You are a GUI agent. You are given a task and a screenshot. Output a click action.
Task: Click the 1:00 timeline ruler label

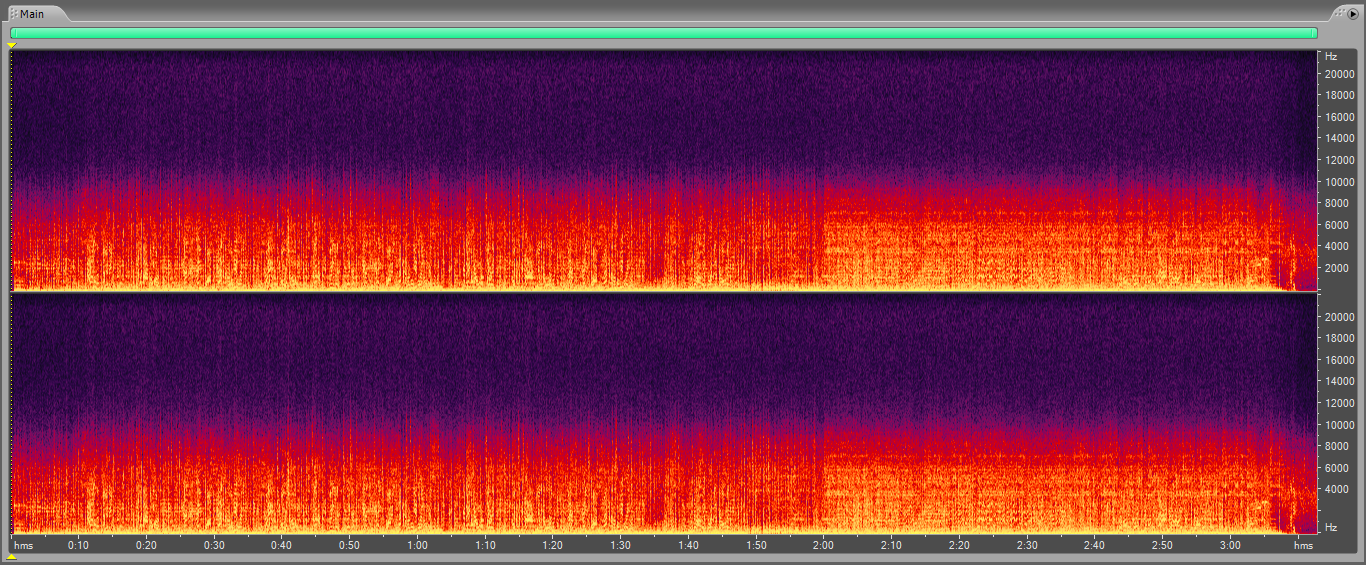click(x=417, y=545)
